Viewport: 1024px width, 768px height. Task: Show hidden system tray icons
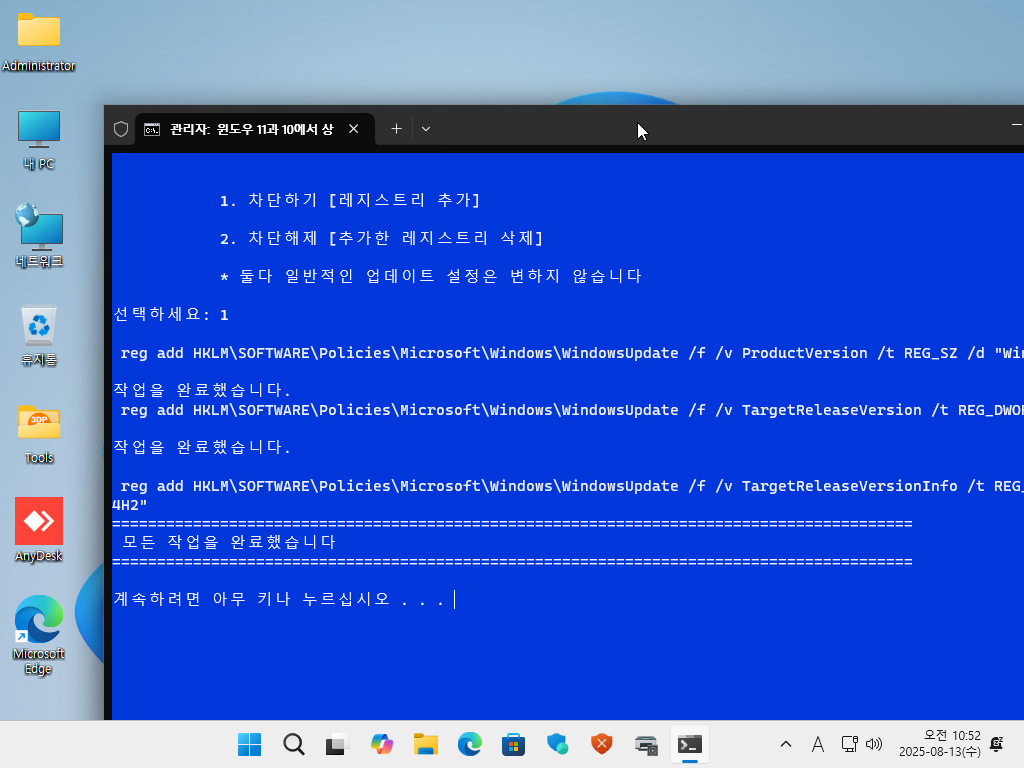[786, 744]
